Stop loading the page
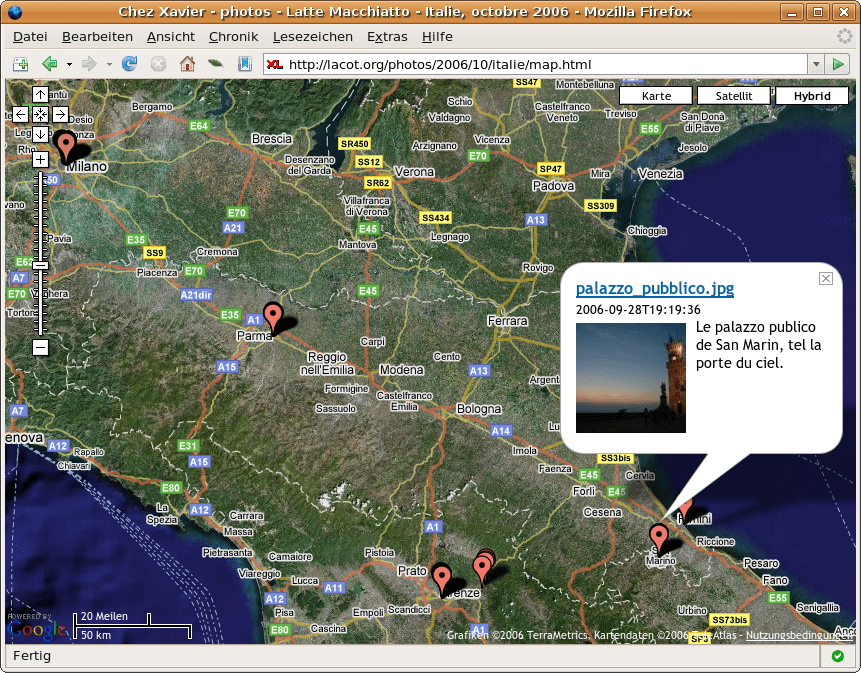The height and width of the screenshot is (673, 861). 158,64
